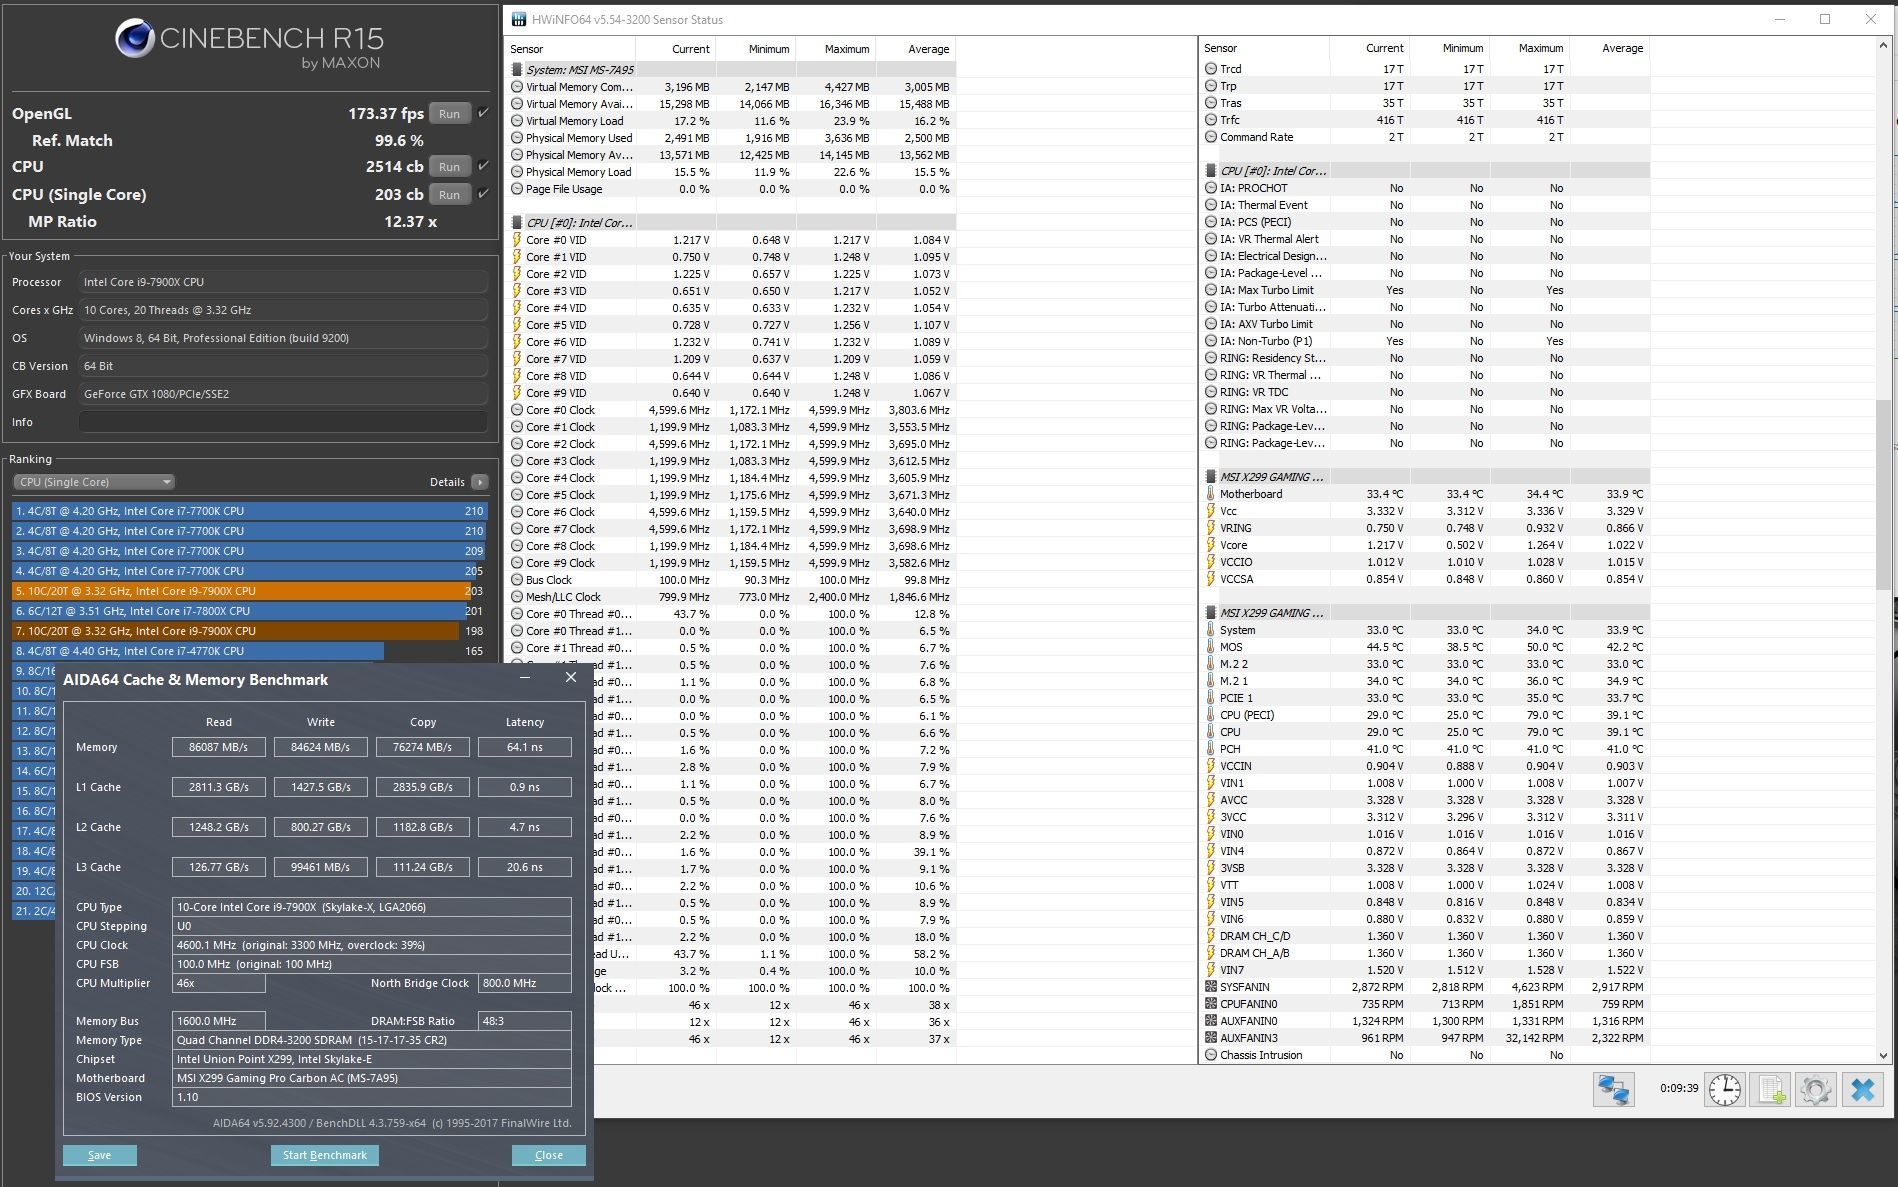The image size is (1898, 1187).
Task: Click the CPU (PECI) temperature row
Action: tap(1425, 715)
